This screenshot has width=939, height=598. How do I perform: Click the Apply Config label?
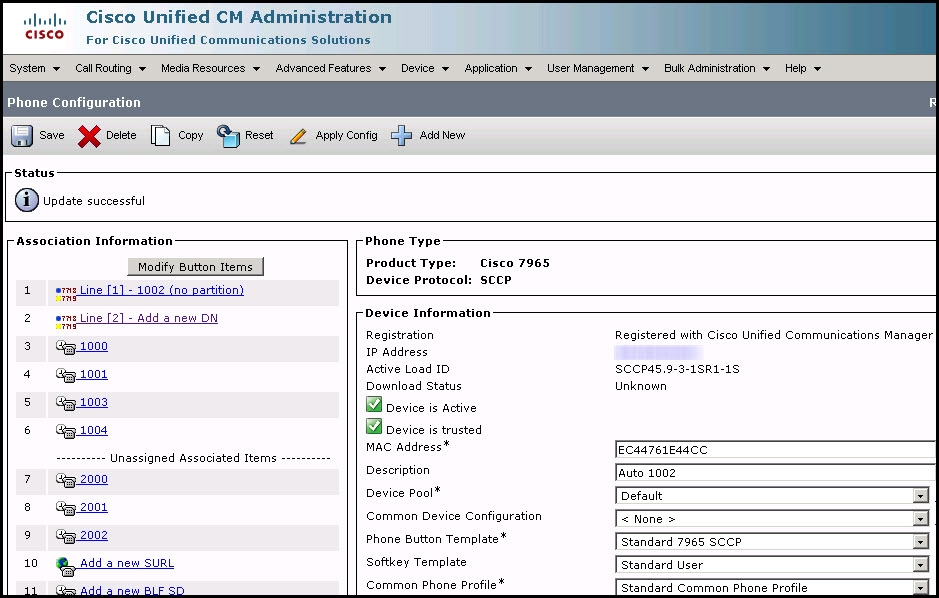[x=346, y=135]
